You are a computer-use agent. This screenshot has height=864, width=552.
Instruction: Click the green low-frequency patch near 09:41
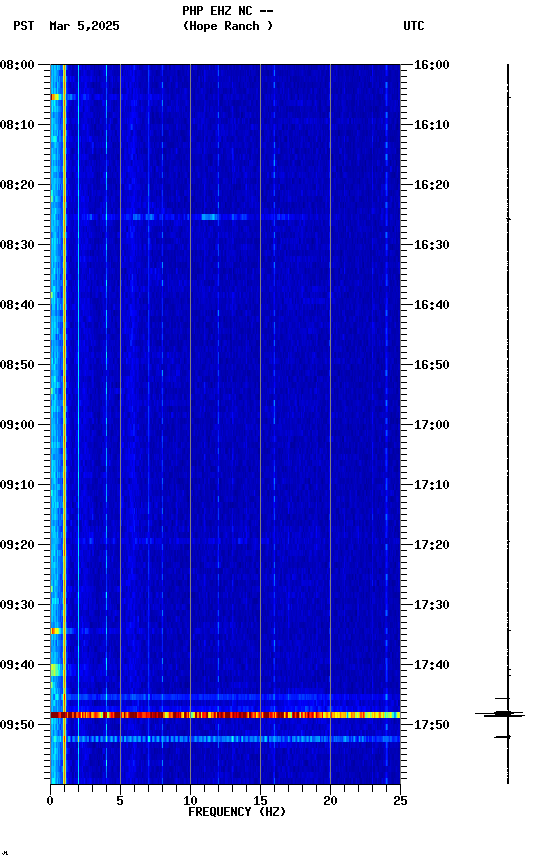tap(56, 670)
